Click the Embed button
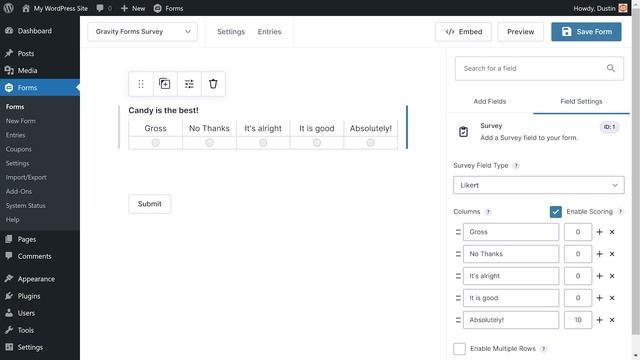The height and width of the screenshot is (360, 640). click(x=464, y=32)
